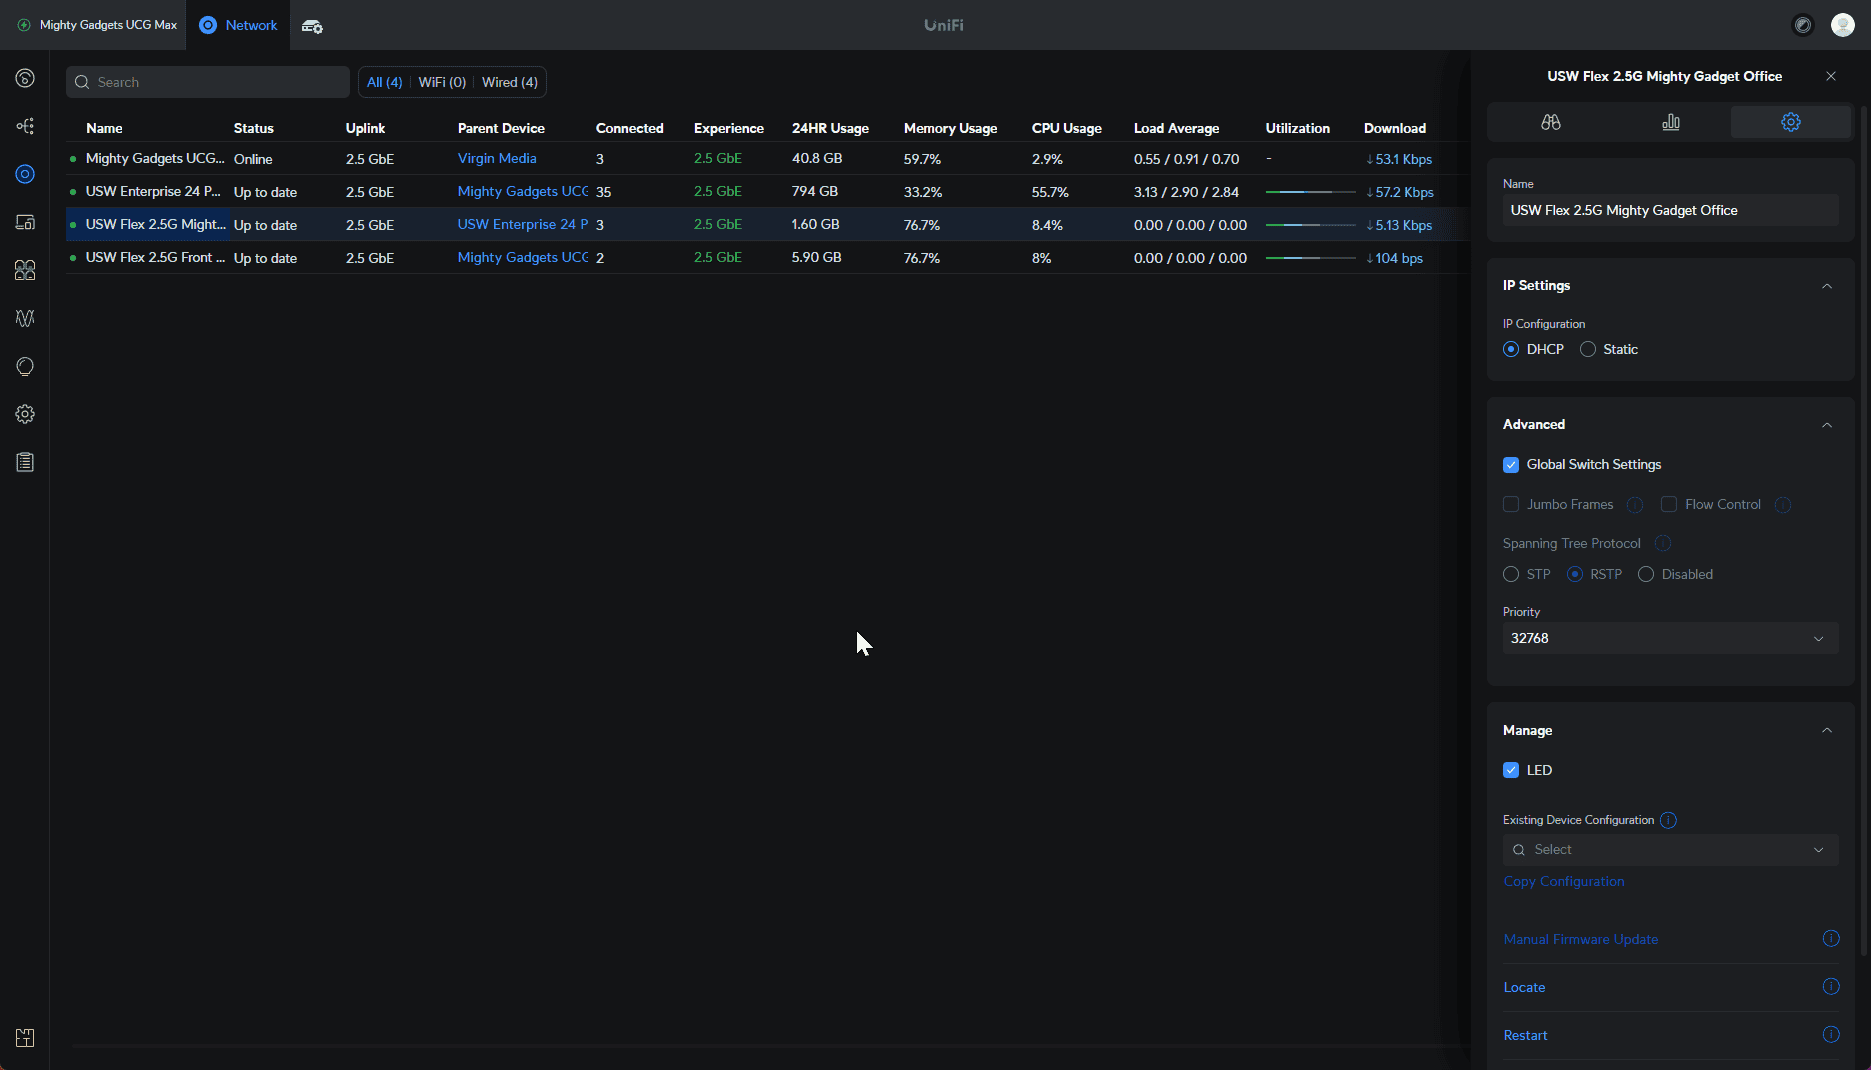Click the device Search field
Image resolution: width=1871 pixels, height=1070 pixels.
208,82
